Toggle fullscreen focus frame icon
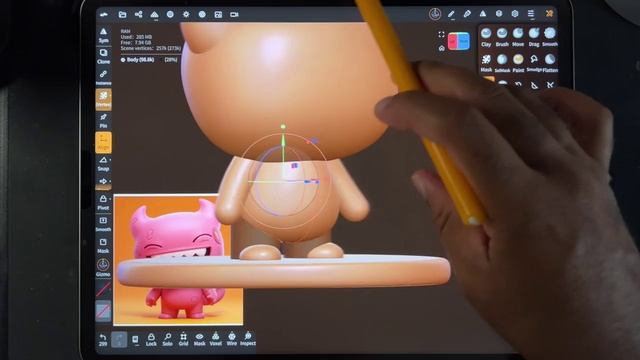This screenshot has height=360, width=640. [441, 35]
